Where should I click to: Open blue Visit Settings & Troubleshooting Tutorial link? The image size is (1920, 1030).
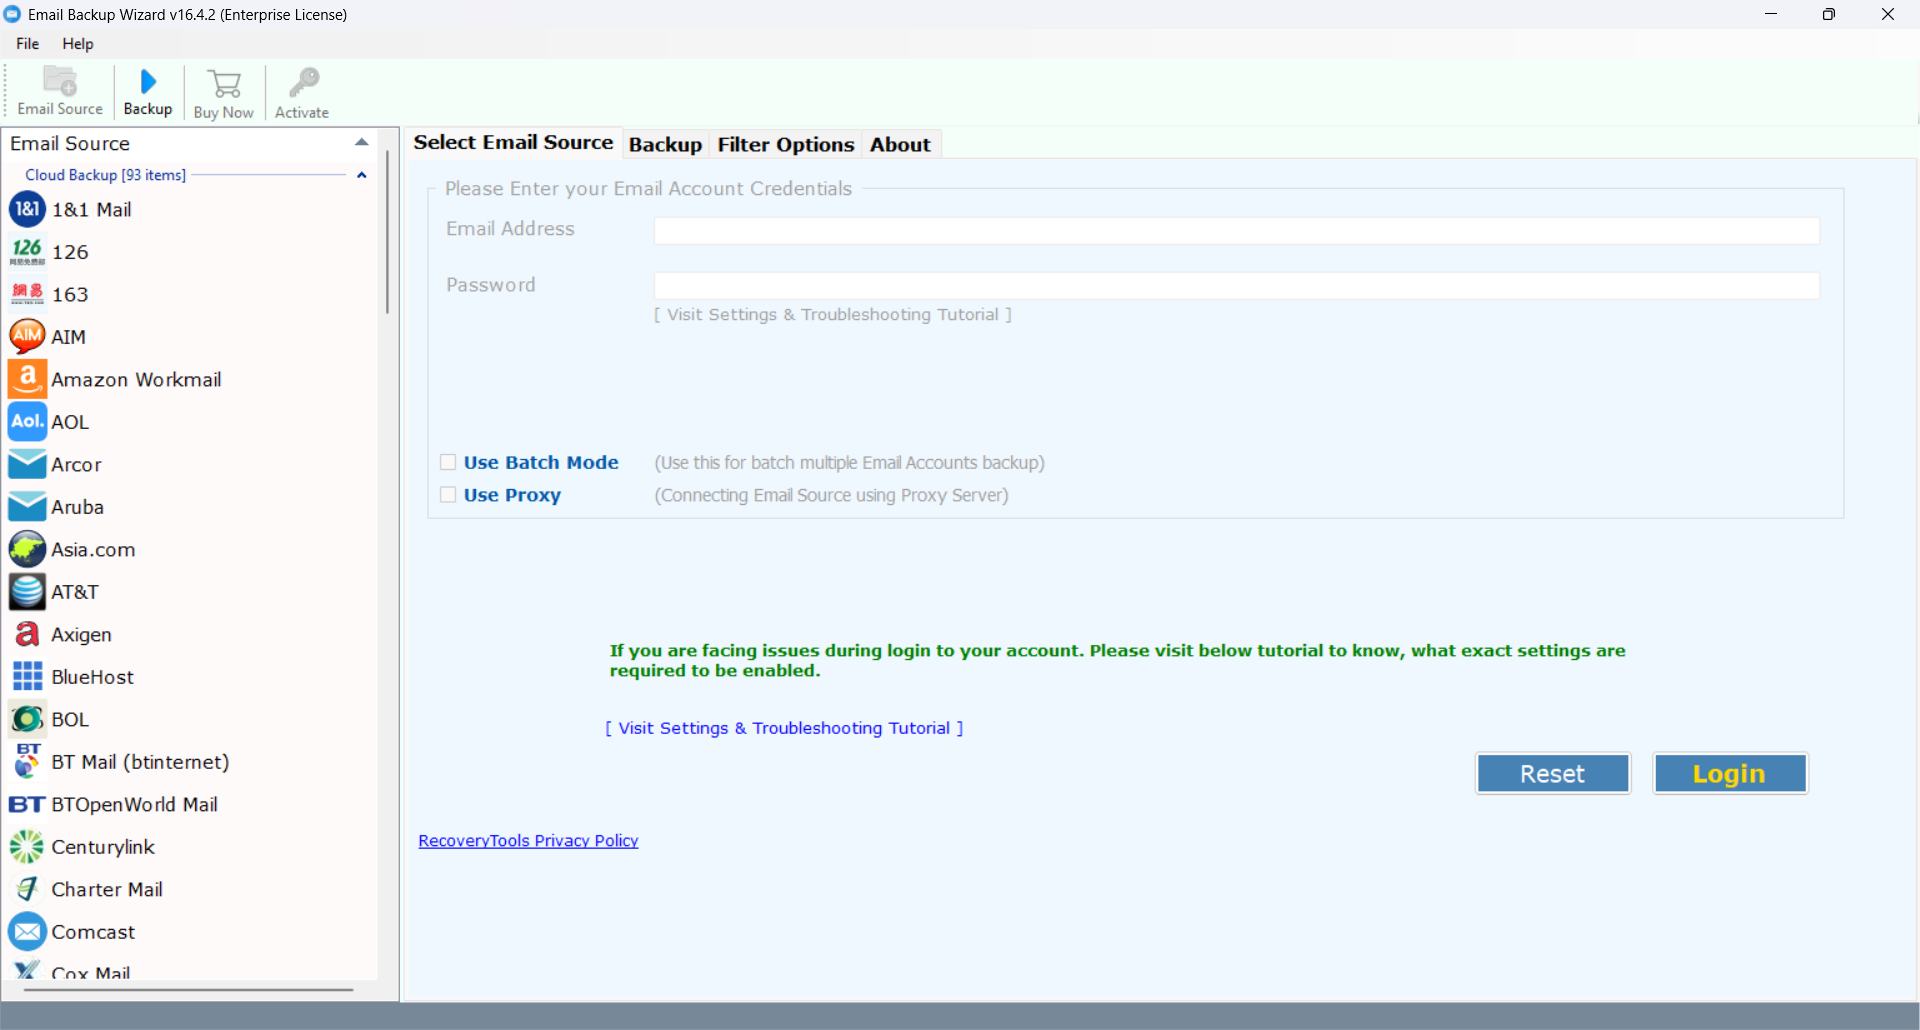point(784,728)
